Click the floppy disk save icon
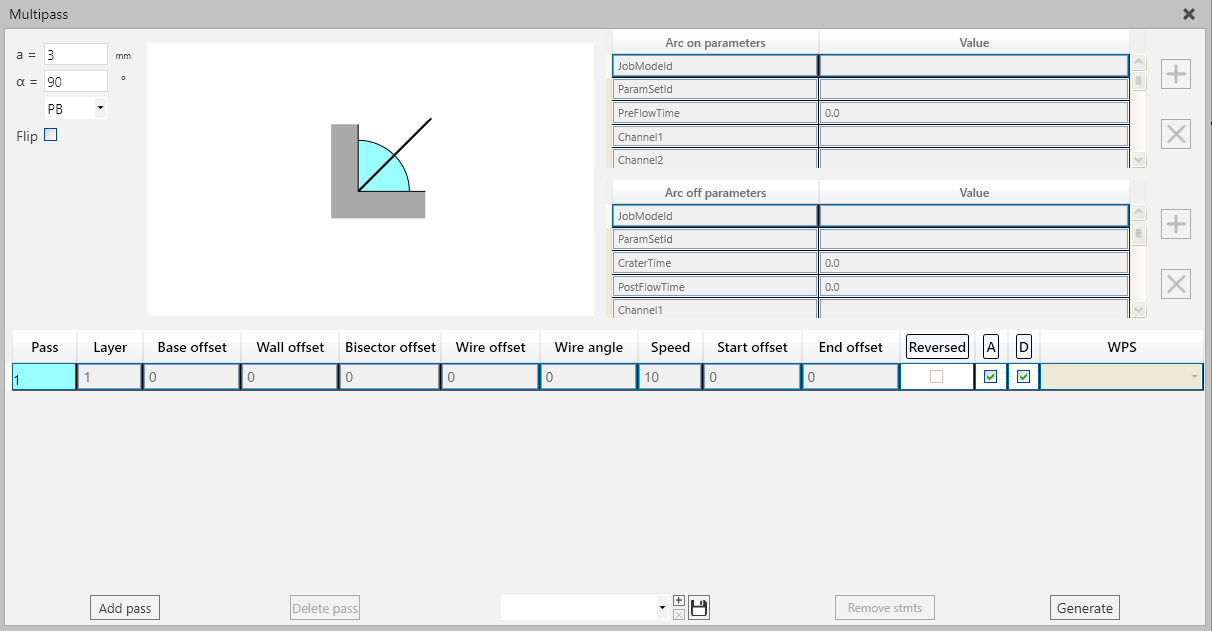The width and height of the screenshot is (1212, 631). tap(699, 608)
